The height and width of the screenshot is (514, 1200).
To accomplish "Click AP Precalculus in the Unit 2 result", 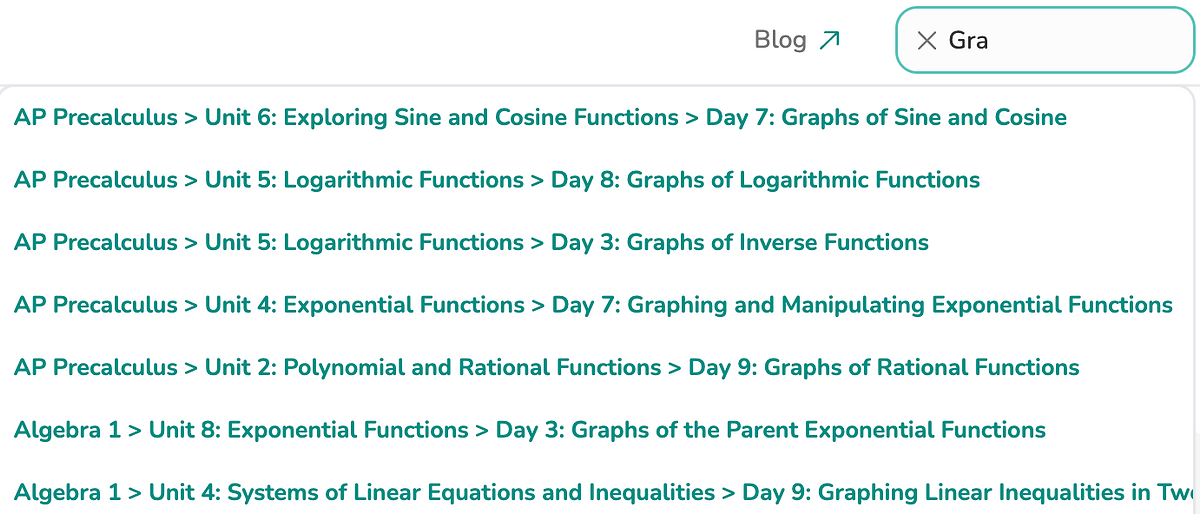I will point(95,367).
